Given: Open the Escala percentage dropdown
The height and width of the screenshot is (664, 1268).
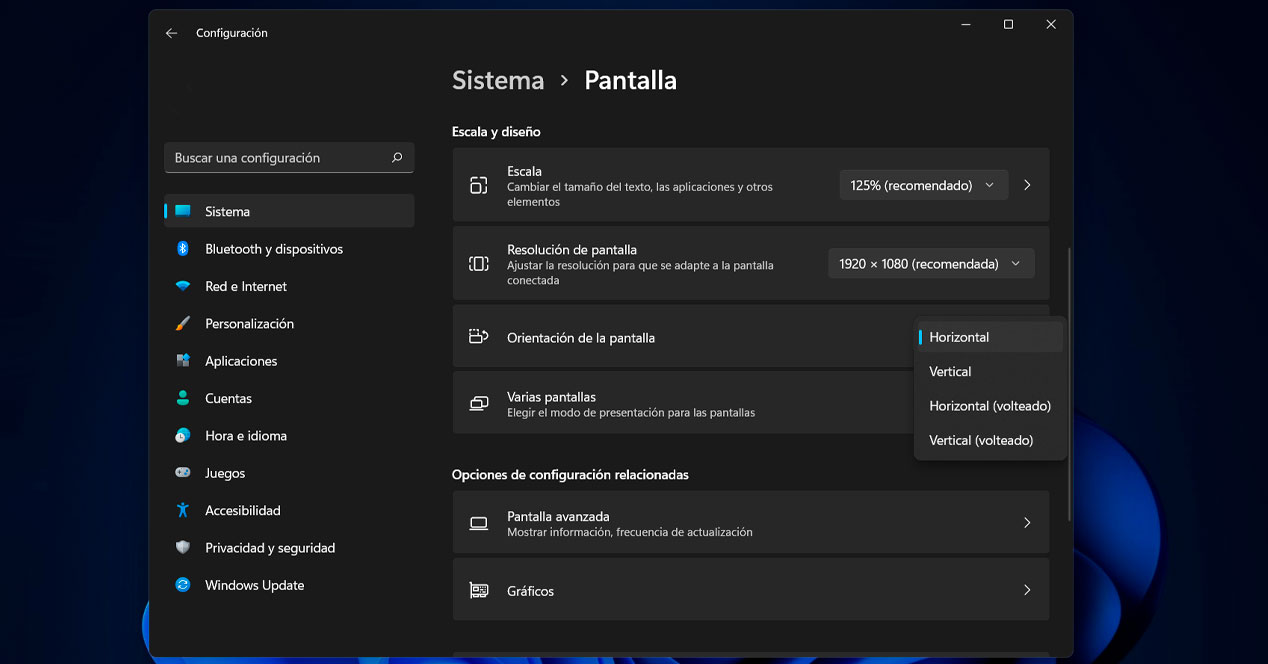Looking at the screenshot, I should (x=922, y=184).
